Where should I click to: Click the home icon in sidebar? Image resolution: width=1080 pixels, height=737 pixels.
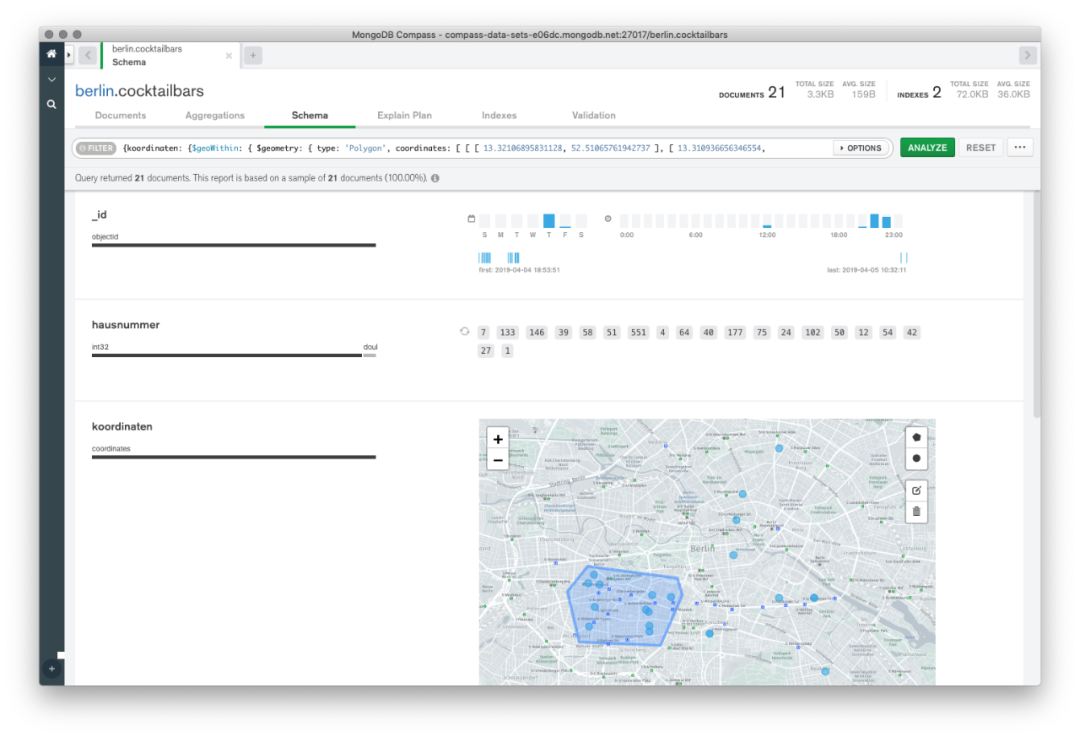click(x=52, y=54)
